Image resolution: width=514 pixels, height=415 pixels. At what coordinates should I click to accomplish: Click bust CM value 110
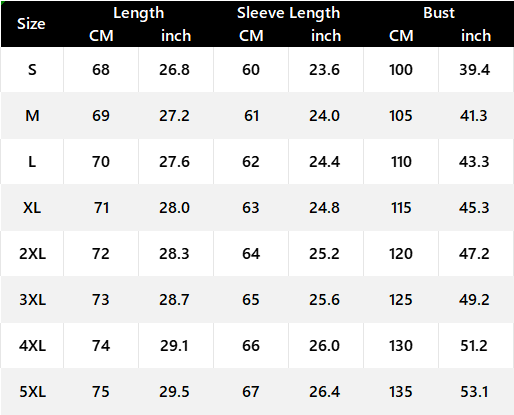(401, 162)
